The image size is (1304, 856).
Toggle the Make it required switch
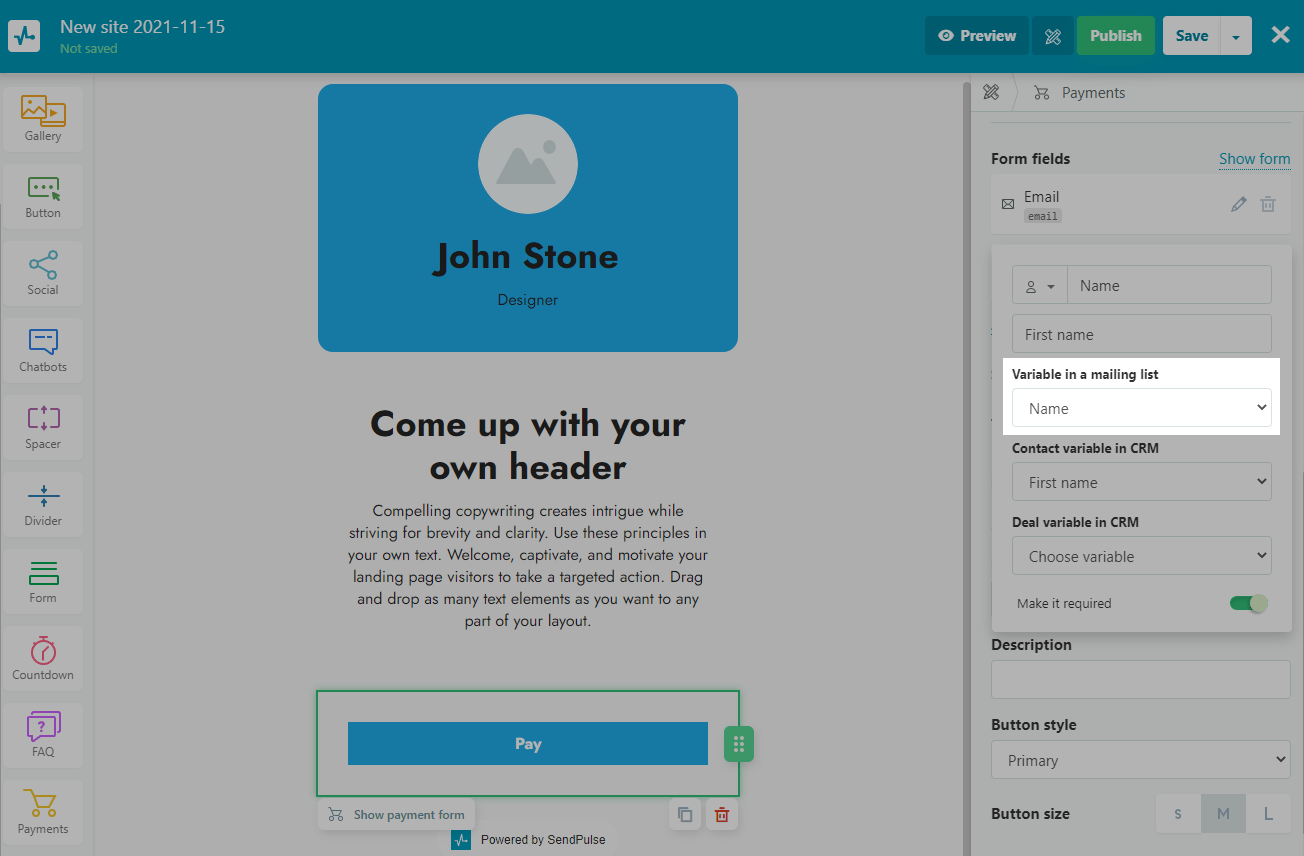tap(1248, 603)
